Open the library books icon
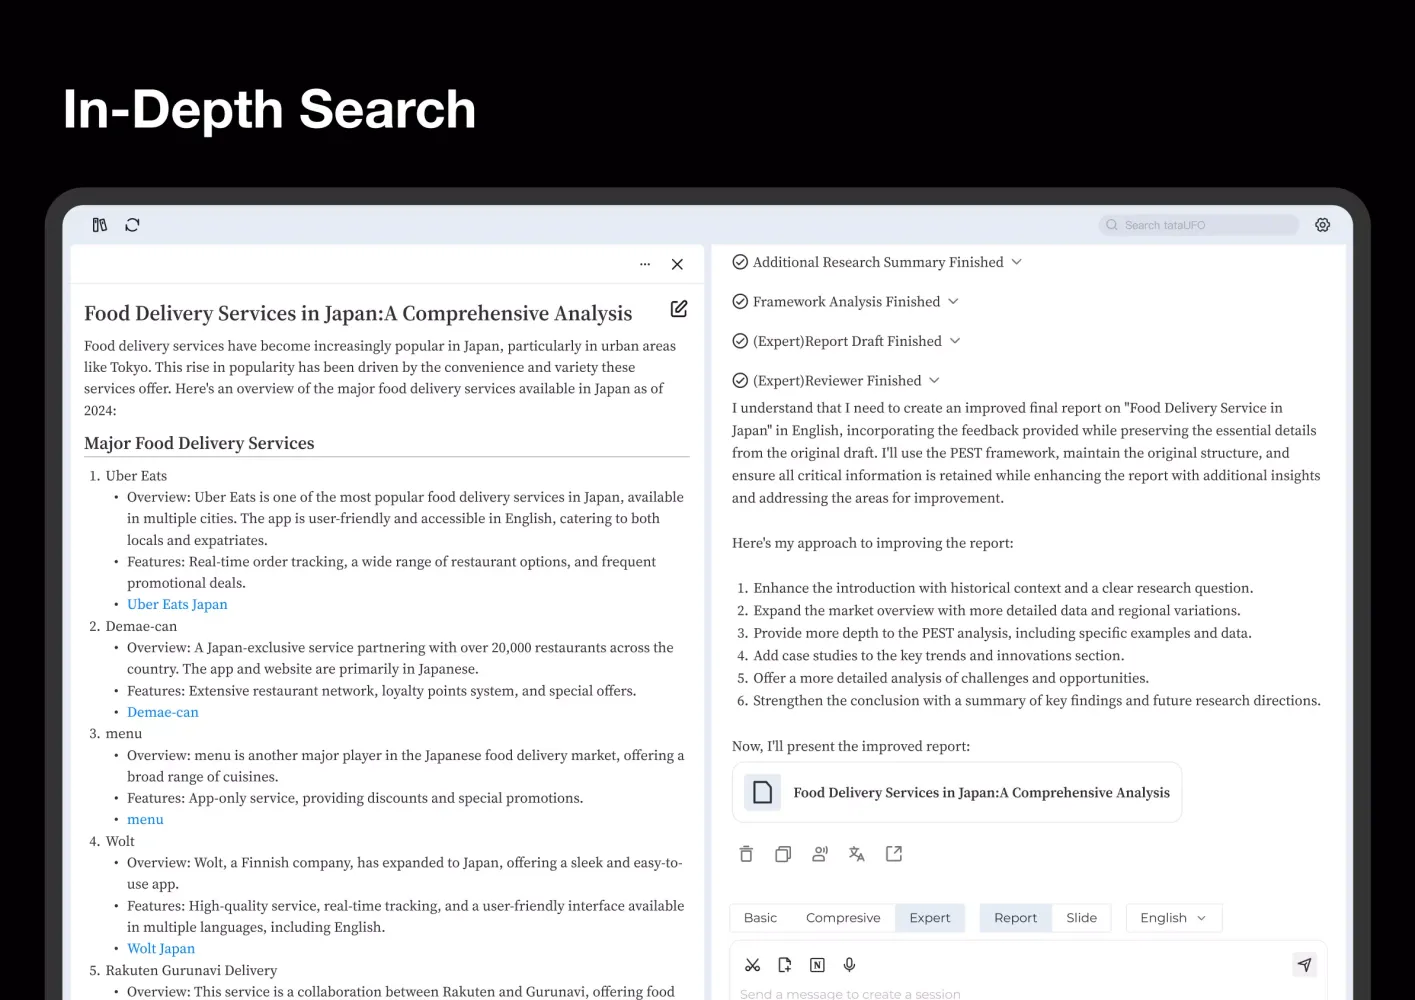The width and height of the screenshot is (1415, 1000). pos(100,225)
